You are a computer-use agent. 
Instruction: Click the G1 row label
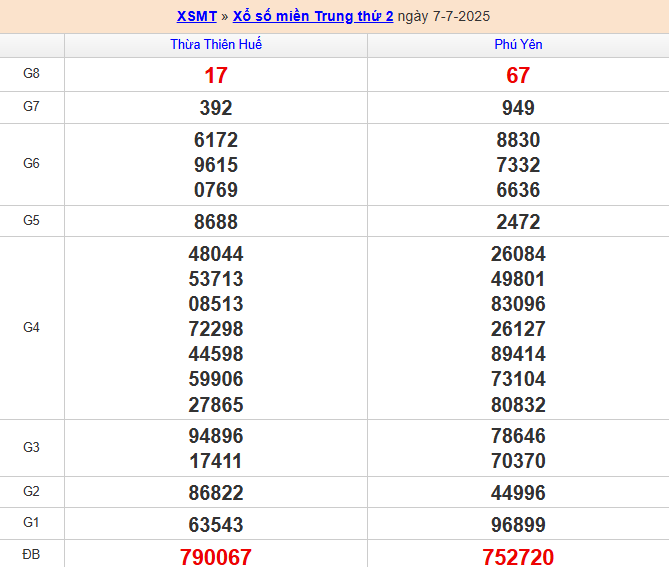(x=31, y=522)
